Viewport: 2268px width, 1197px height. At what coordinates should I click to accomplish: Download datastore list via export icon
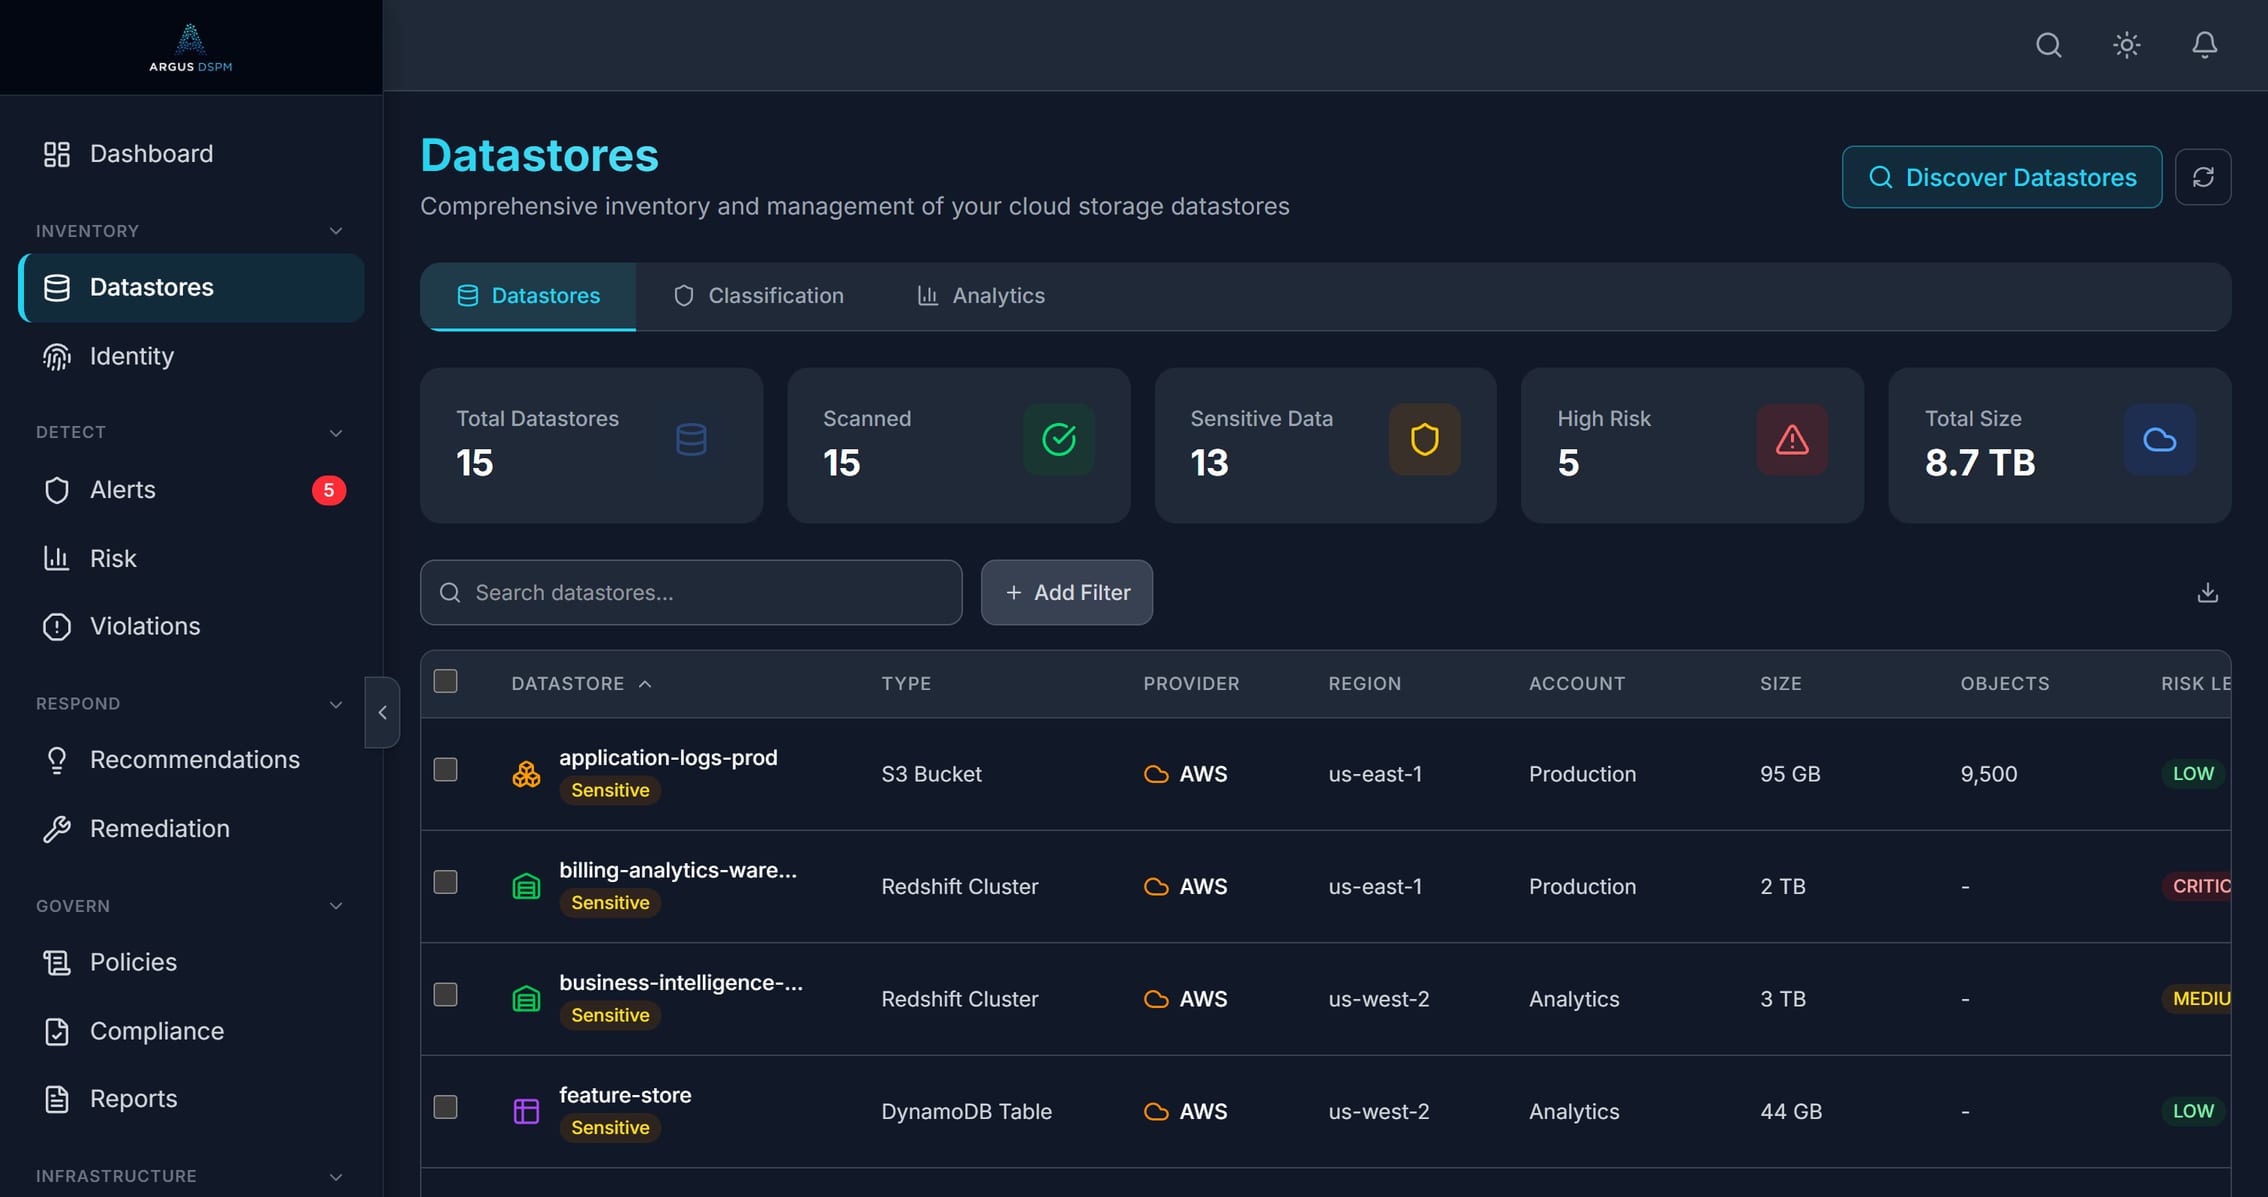(2207, 592)
